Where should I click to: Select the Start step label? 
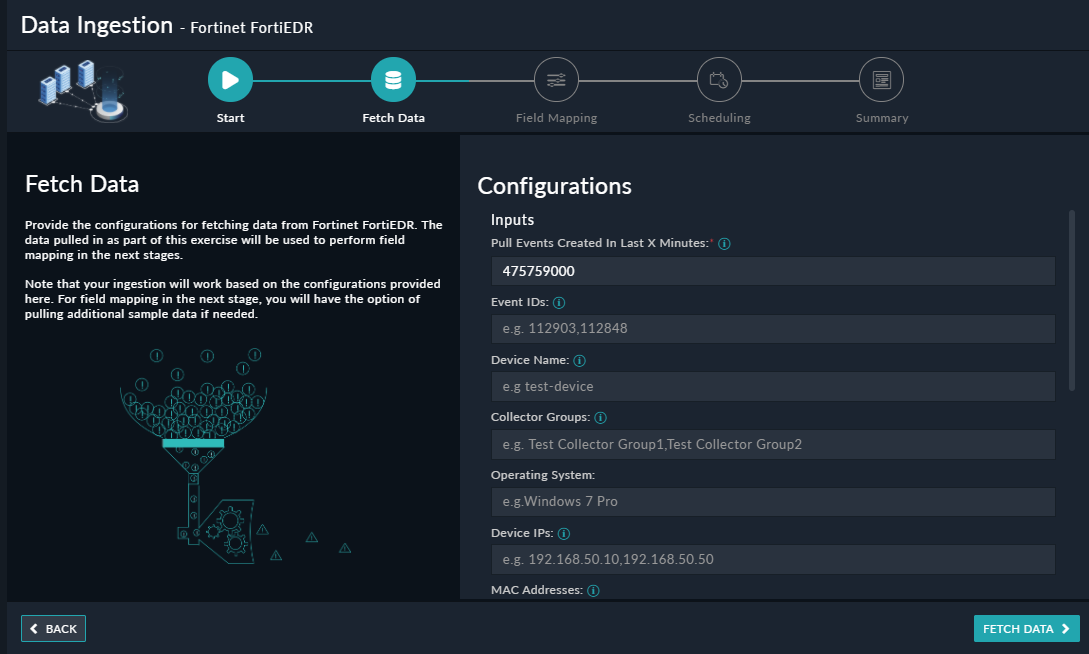coord(230,118)
